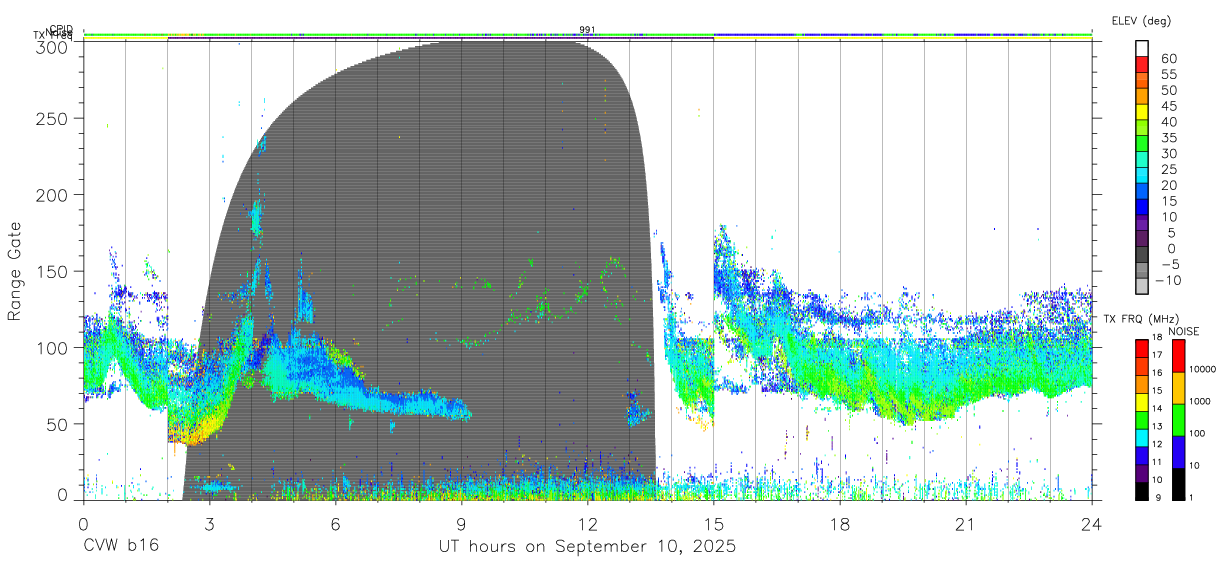Select green ELEV swatch between 30 and 35
This screenshot has height=567, width=1228.
tap(1143, 144)
